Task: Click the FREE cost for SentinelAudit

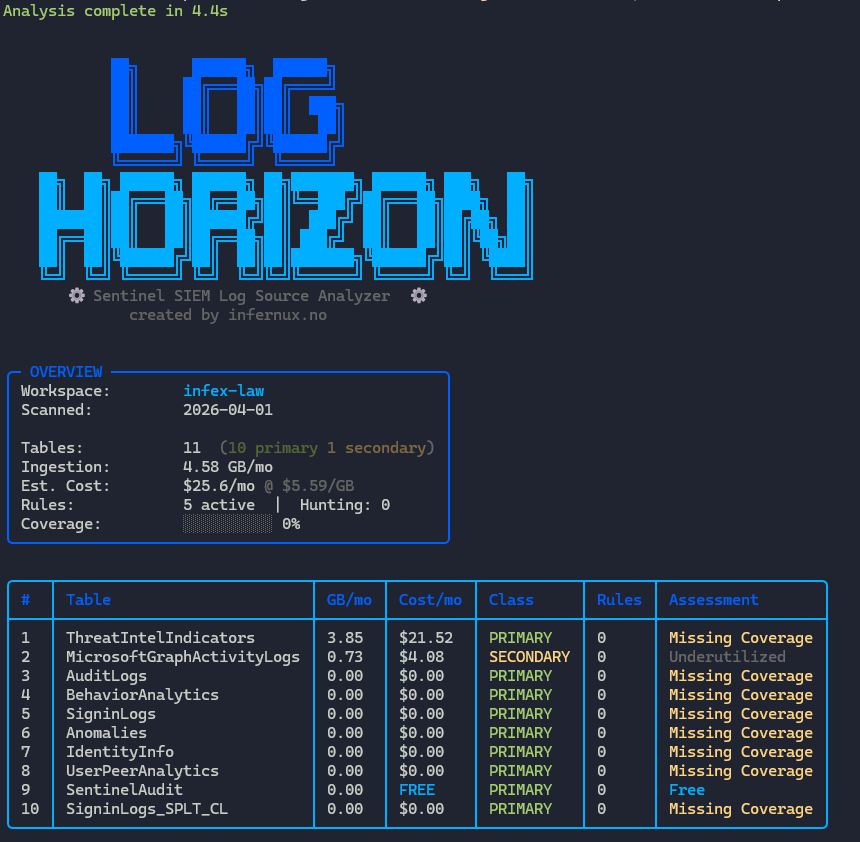Action: (417, 790)
